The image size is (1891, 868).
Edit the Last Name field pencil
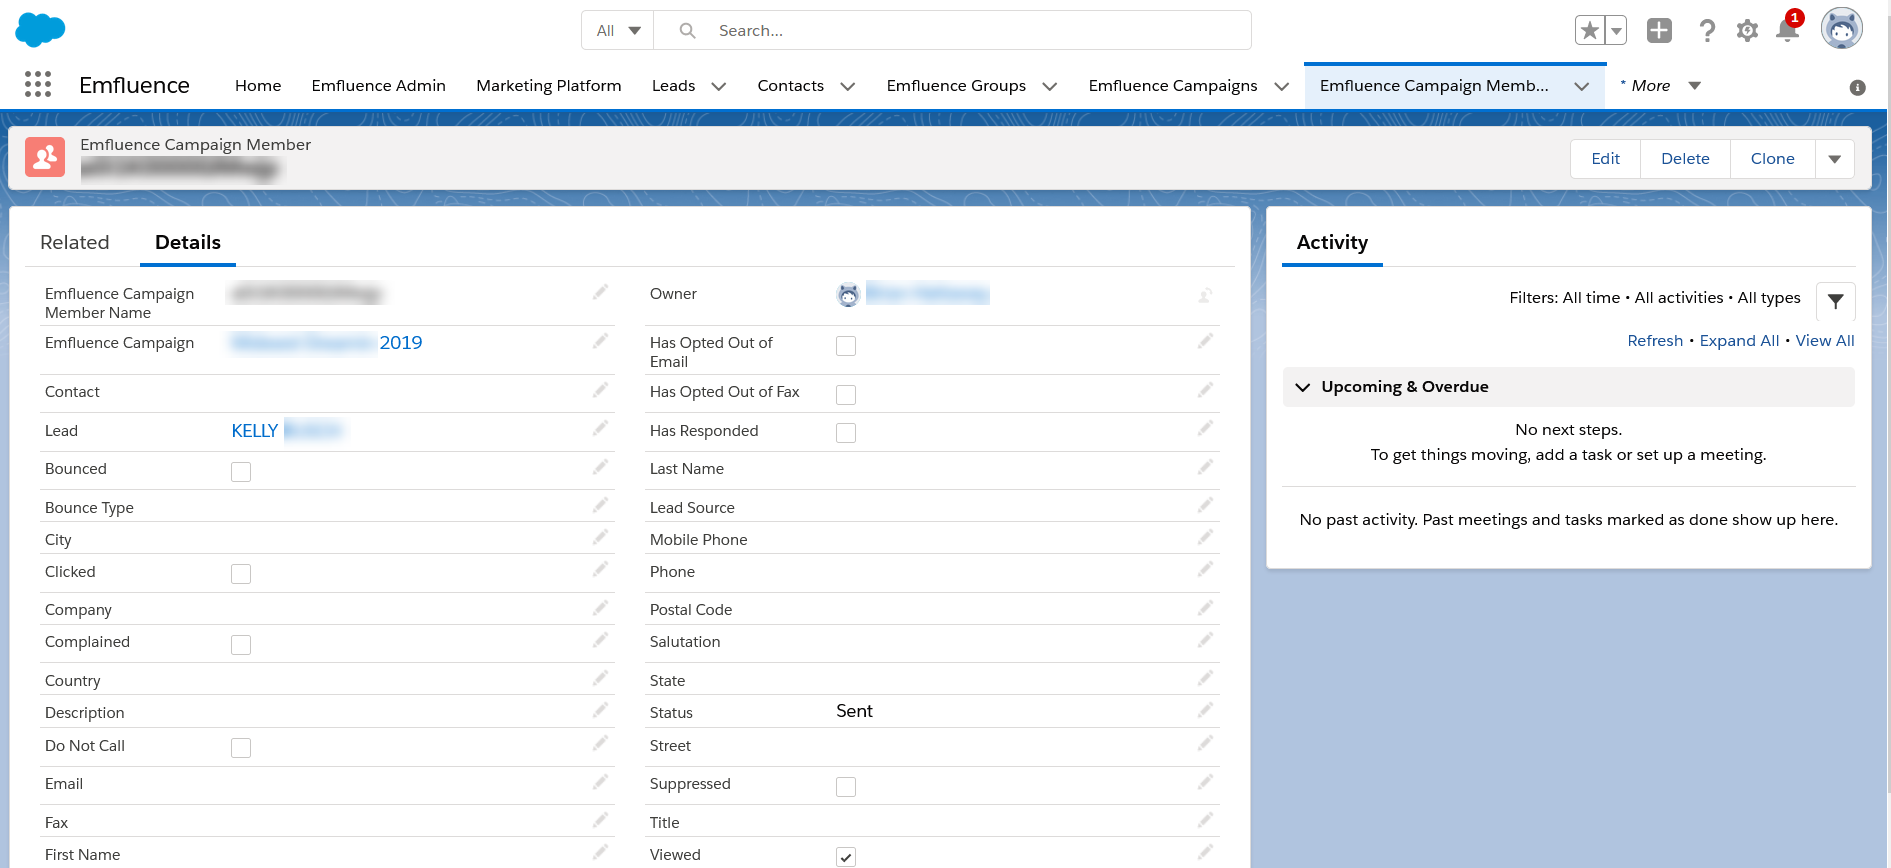pos(1205,467)
